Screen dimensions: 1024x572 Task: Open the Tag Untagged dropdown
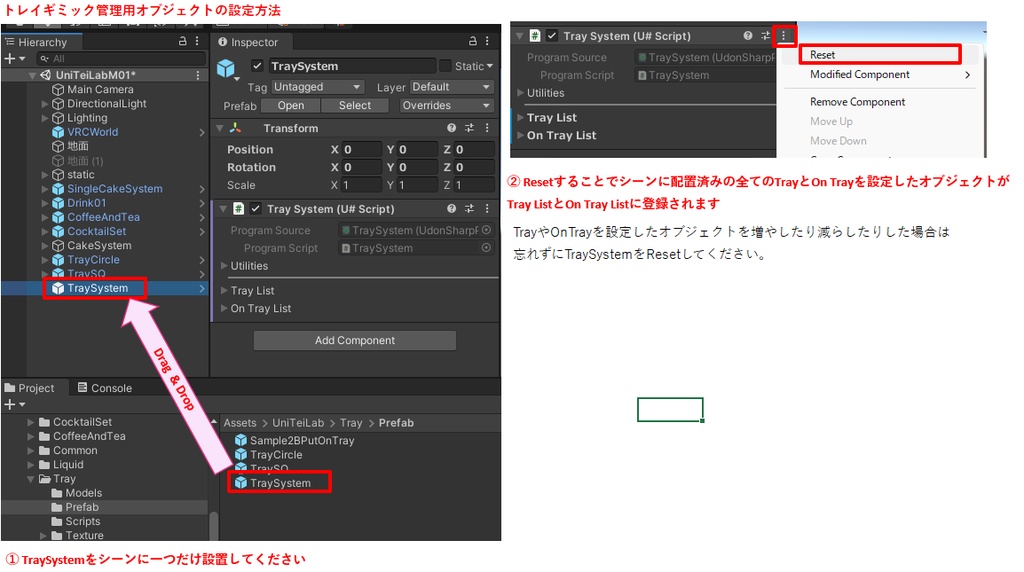pyautogui.click(x=317, y=87)
